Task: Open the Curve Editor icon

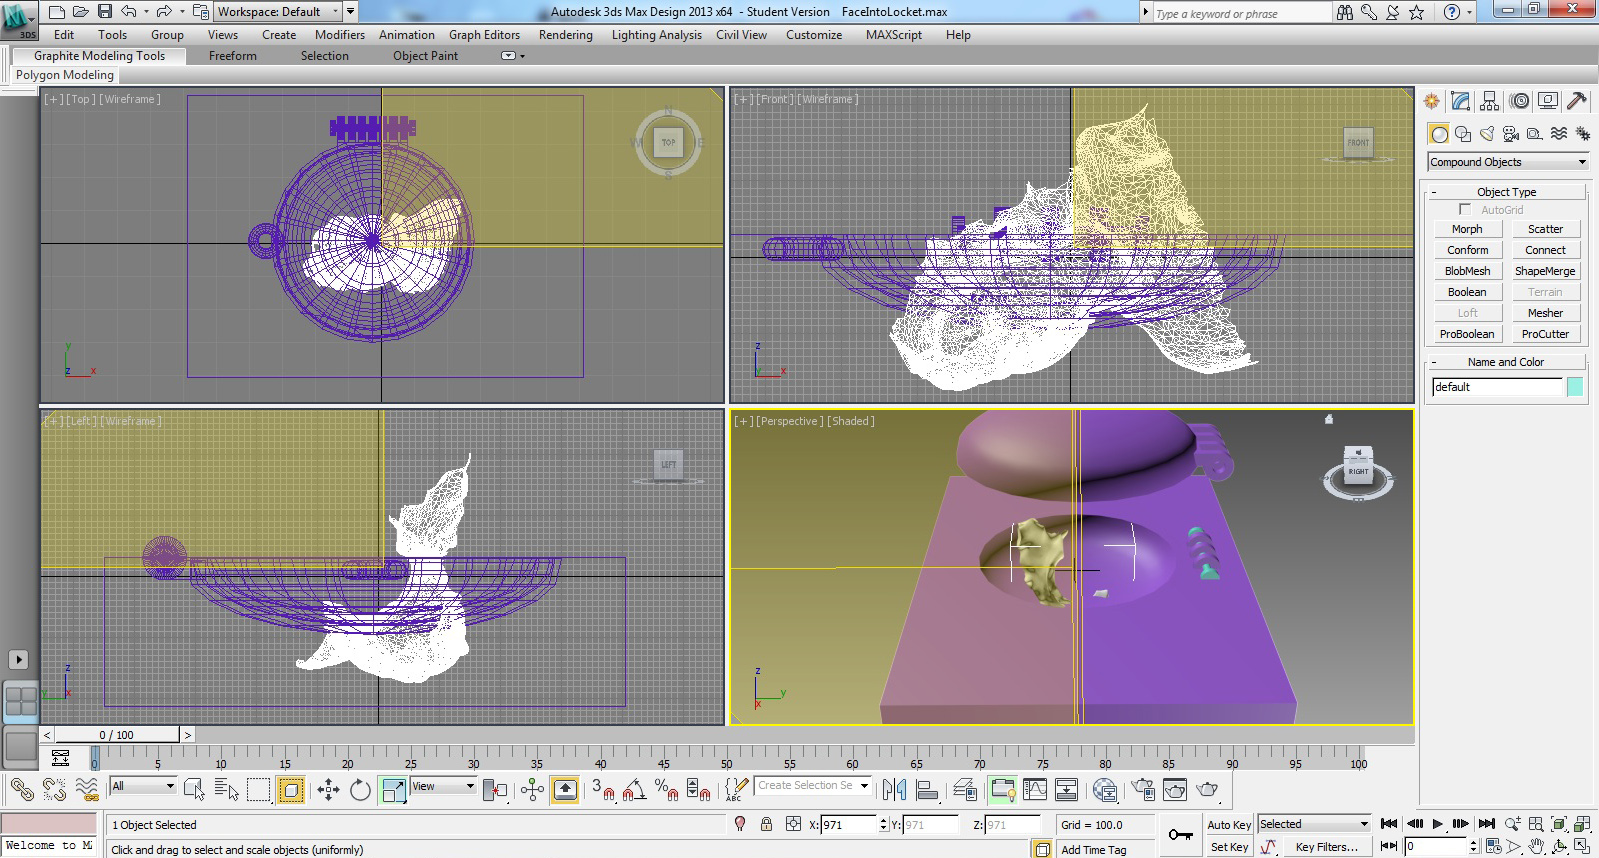Action: (x=1035, y=790)
